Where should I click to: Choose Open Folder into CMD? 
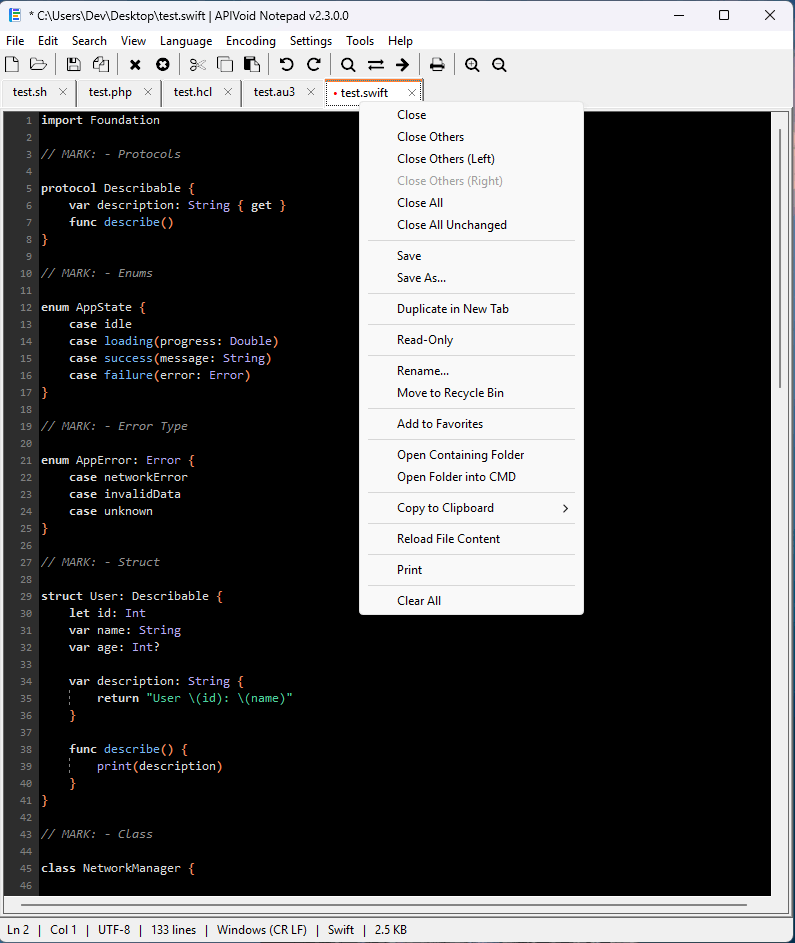click(471, 477)
